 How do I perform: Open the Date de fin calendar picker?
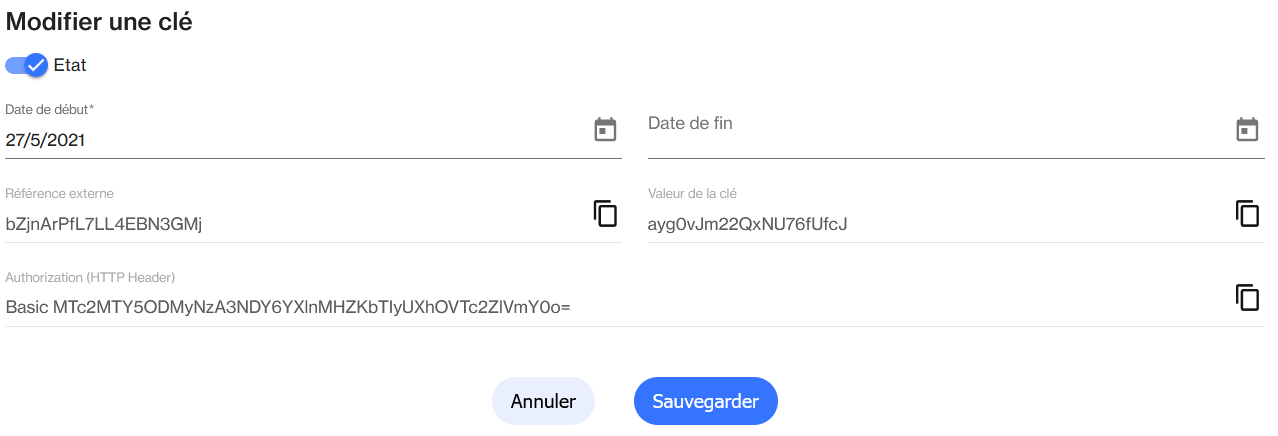pyautogui.click(x=1247, y=129)
